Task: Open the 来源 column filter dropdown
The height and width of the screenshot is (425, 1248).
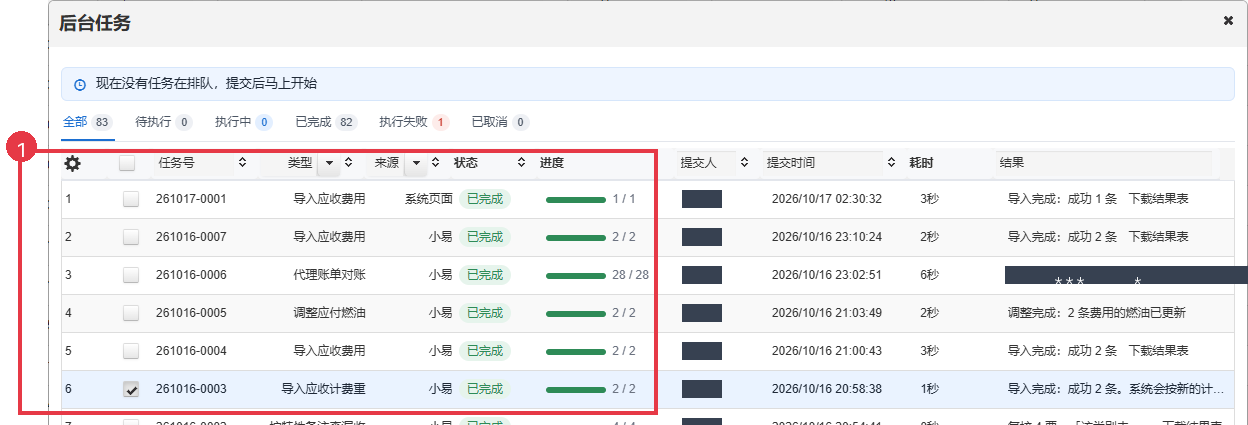Action: pyautogui.click(x=415, y=163)
